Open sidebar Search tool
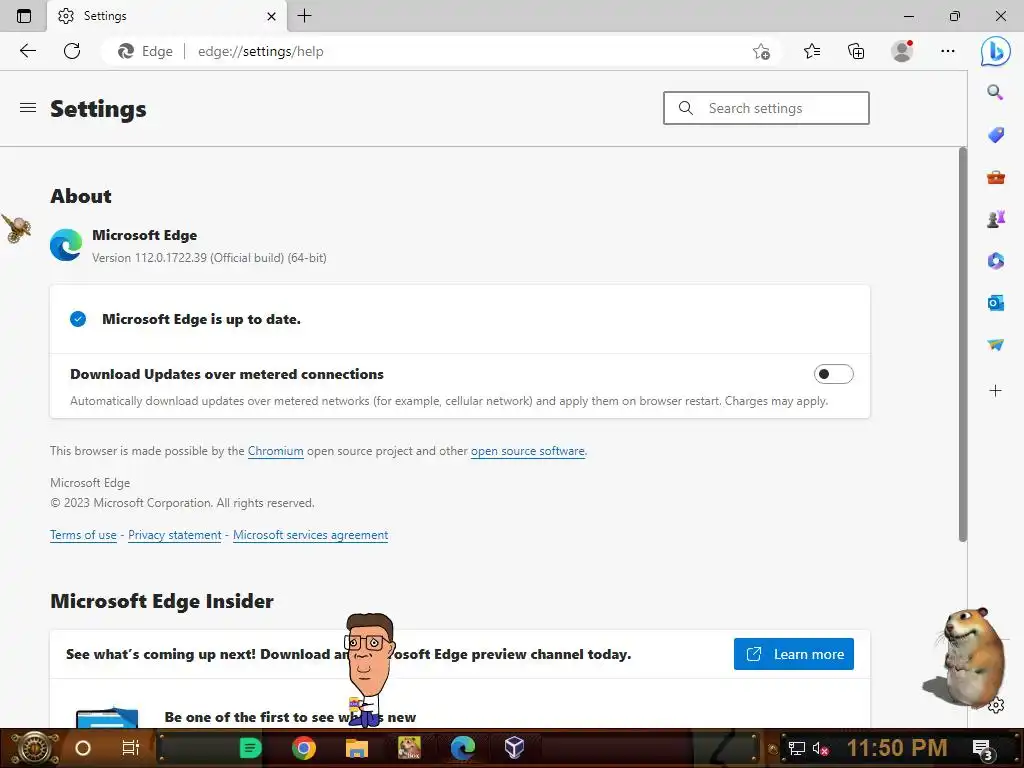 click(x=995, y=92)
